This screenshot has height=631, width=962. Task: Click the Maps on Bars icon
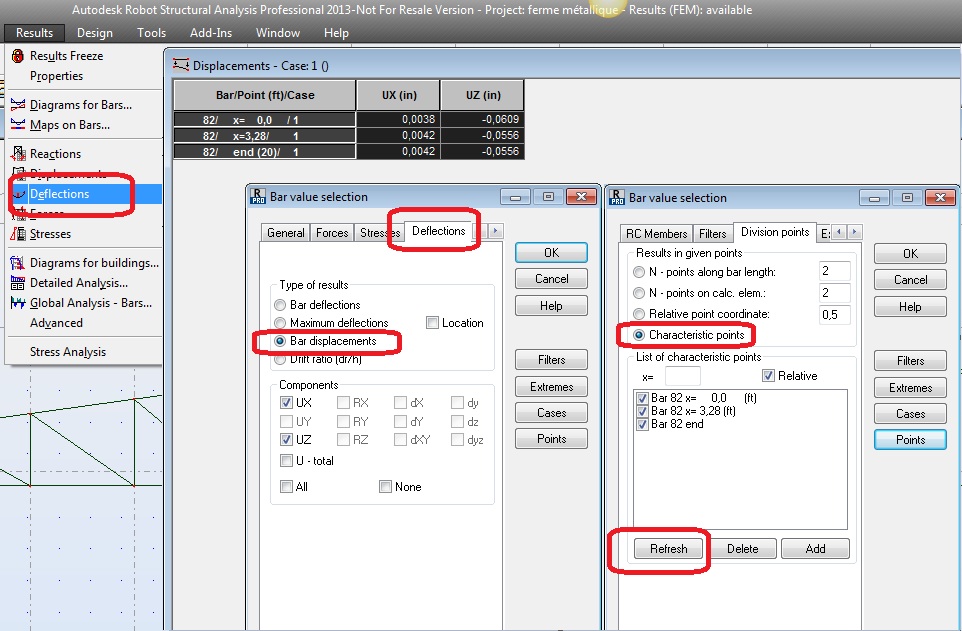[x=18, y=125]
